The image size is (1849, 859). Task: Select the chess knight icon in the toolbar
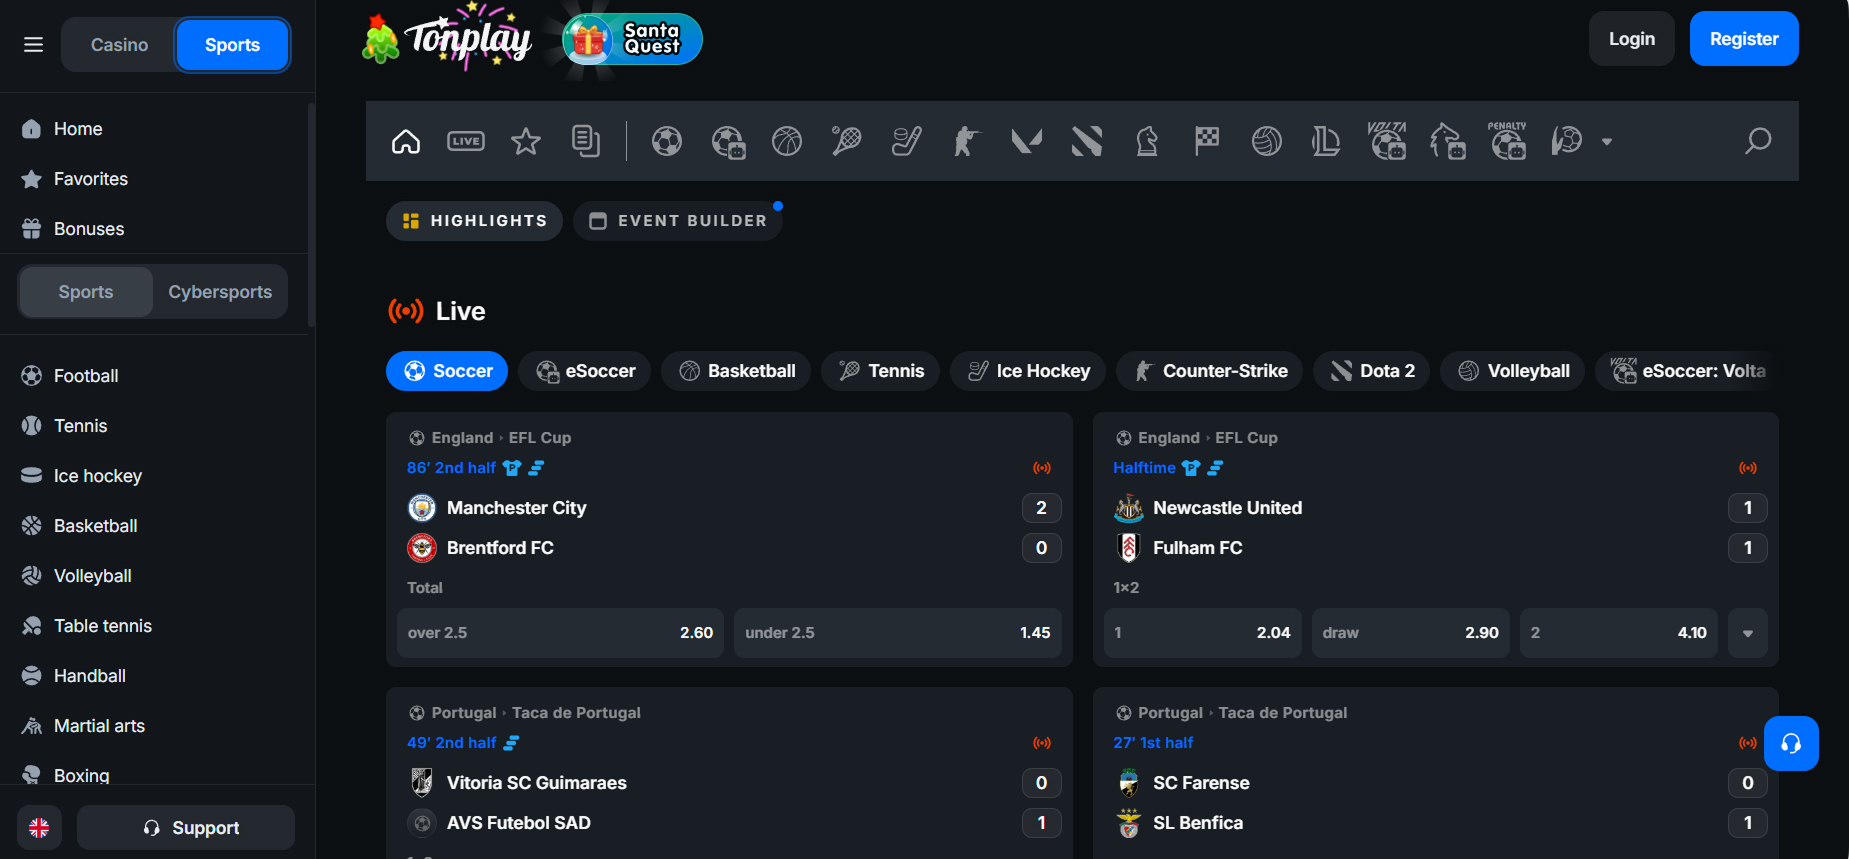[1147, 141]
